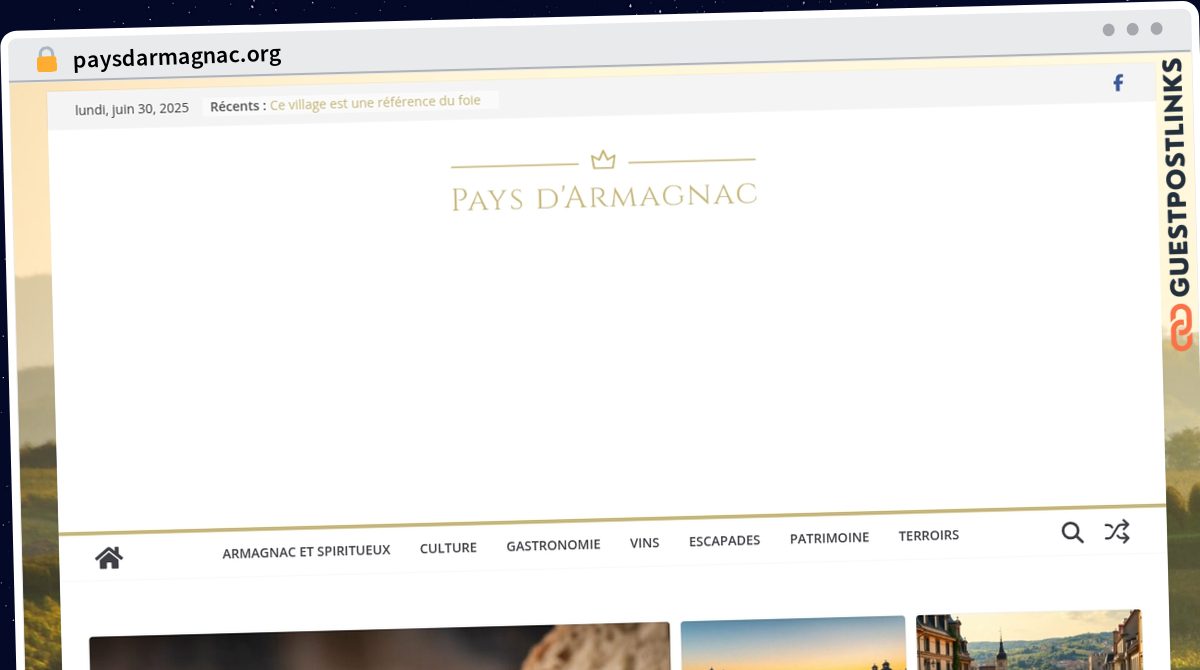
Task: Click the paysdarmagnac.org address text
Action: [177, 57]
